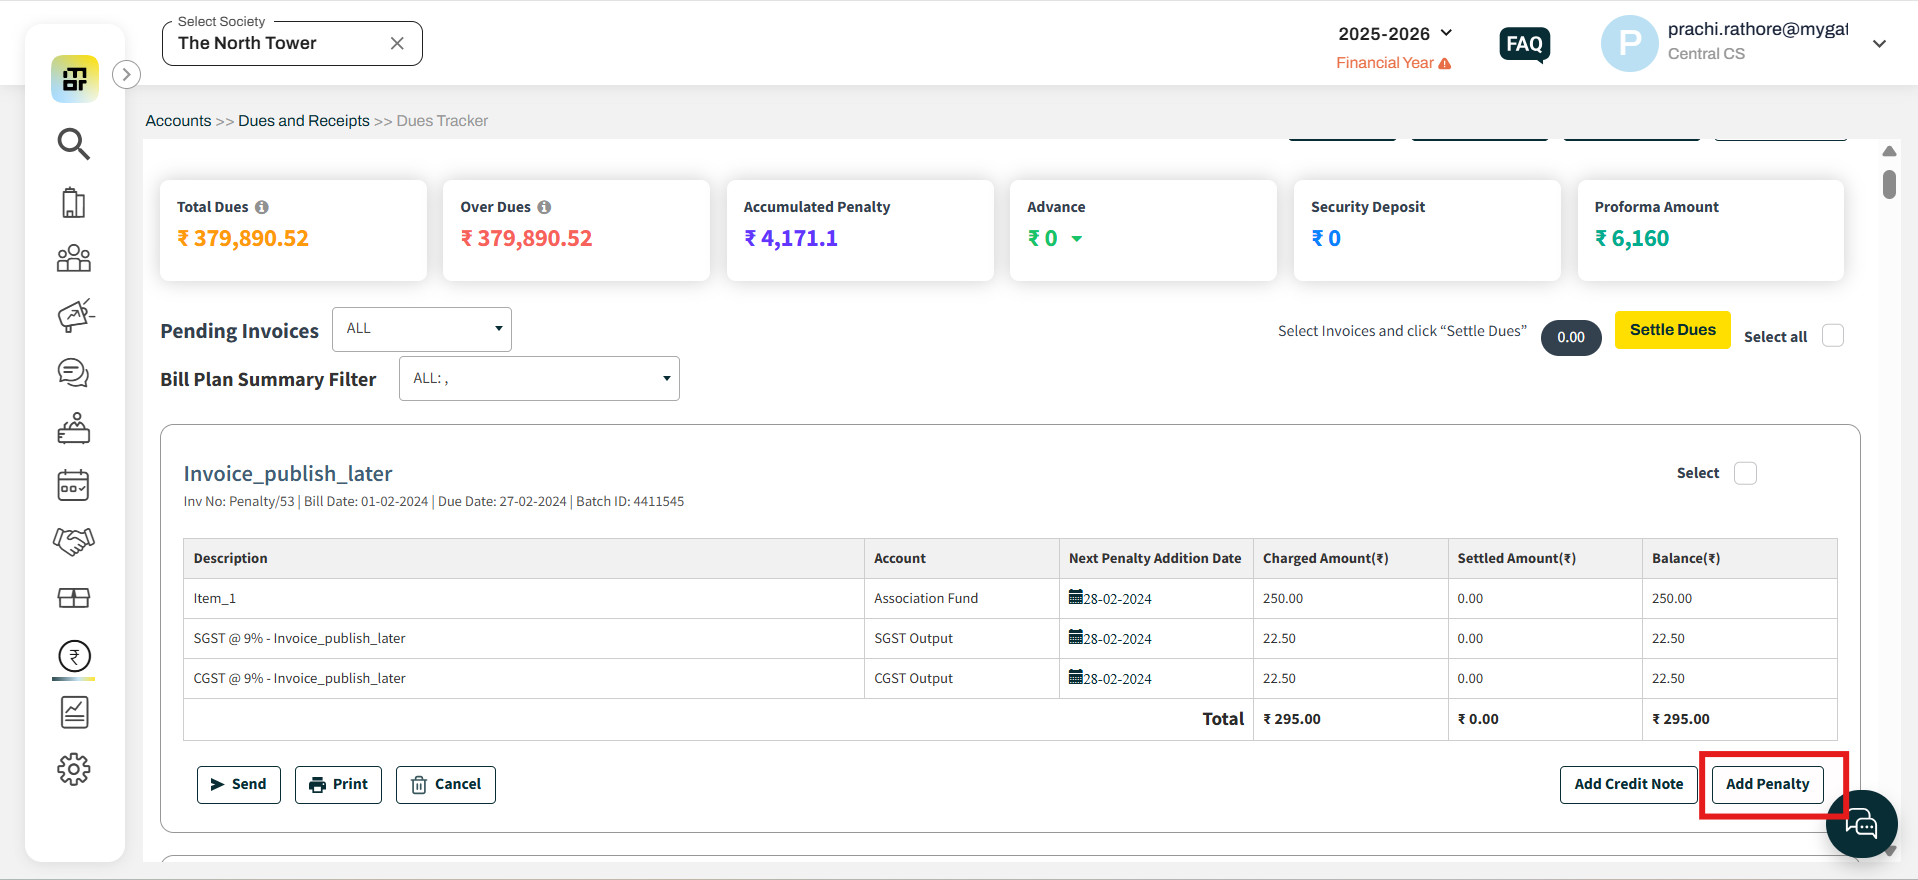Click the FAQ icon in header
Screen dimensions: 1918x880
click(1525, 44)
